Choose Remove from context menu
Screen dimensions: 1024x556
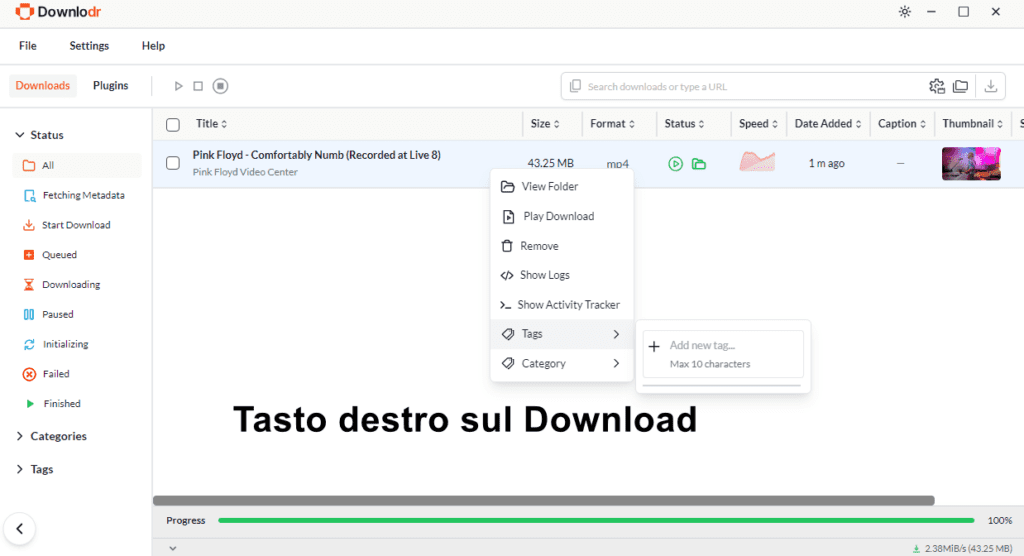point(562,246)
